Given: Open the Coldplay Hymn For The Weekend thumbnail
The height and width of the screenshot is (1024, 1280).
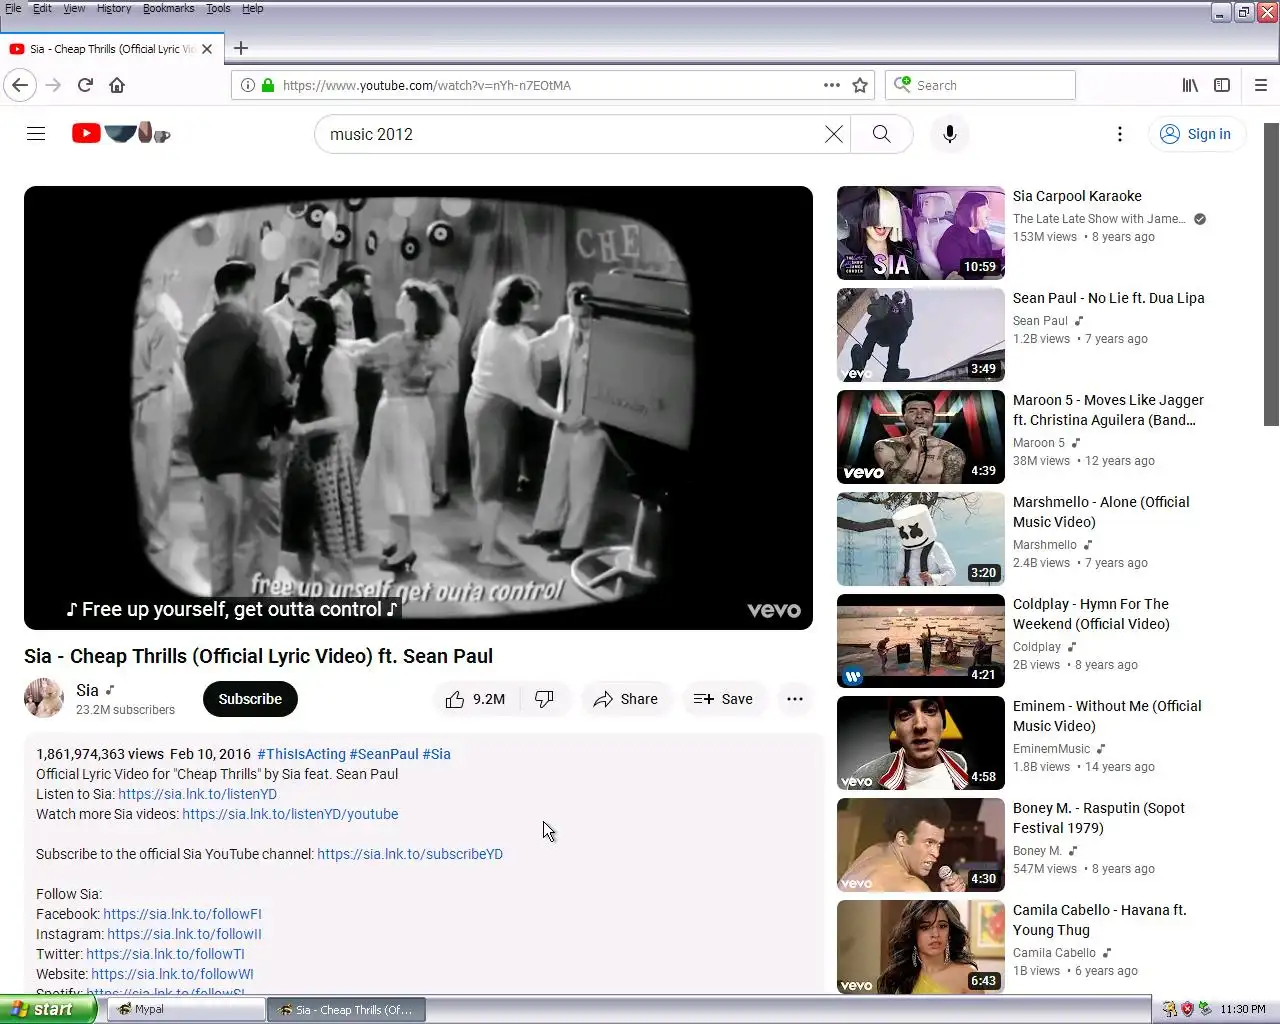Looking at the screenshot, I should coord(921,641).
